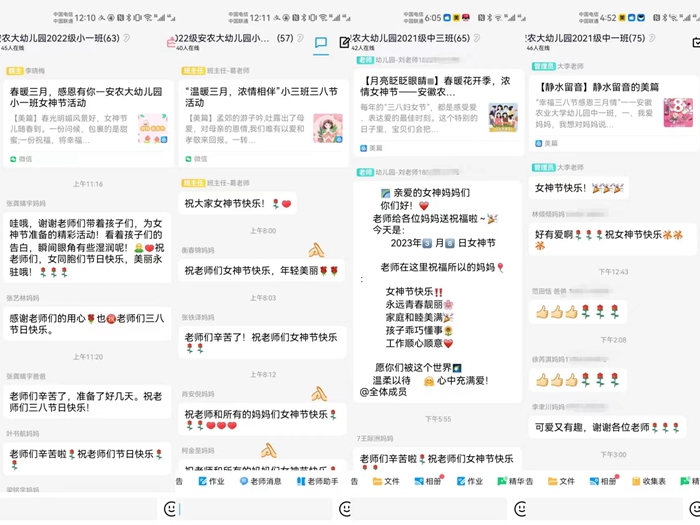Image resolution: width=700 pixels, height=525 pixels.
Task: Open the emoji picker in the leftmost chat
Action: coord(172,509)
